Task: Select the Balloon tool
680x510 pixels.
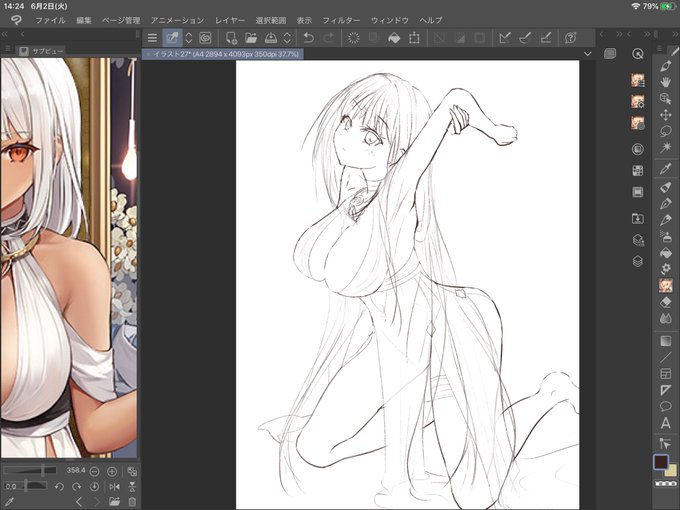Action: (x=666, y=406)
